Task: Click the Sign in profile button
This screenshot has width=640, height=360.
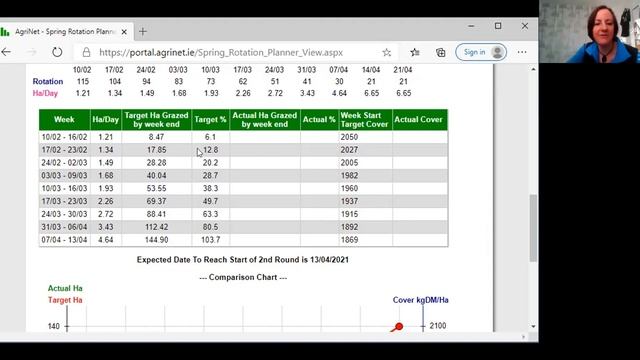Action: [x=481, y=52]
